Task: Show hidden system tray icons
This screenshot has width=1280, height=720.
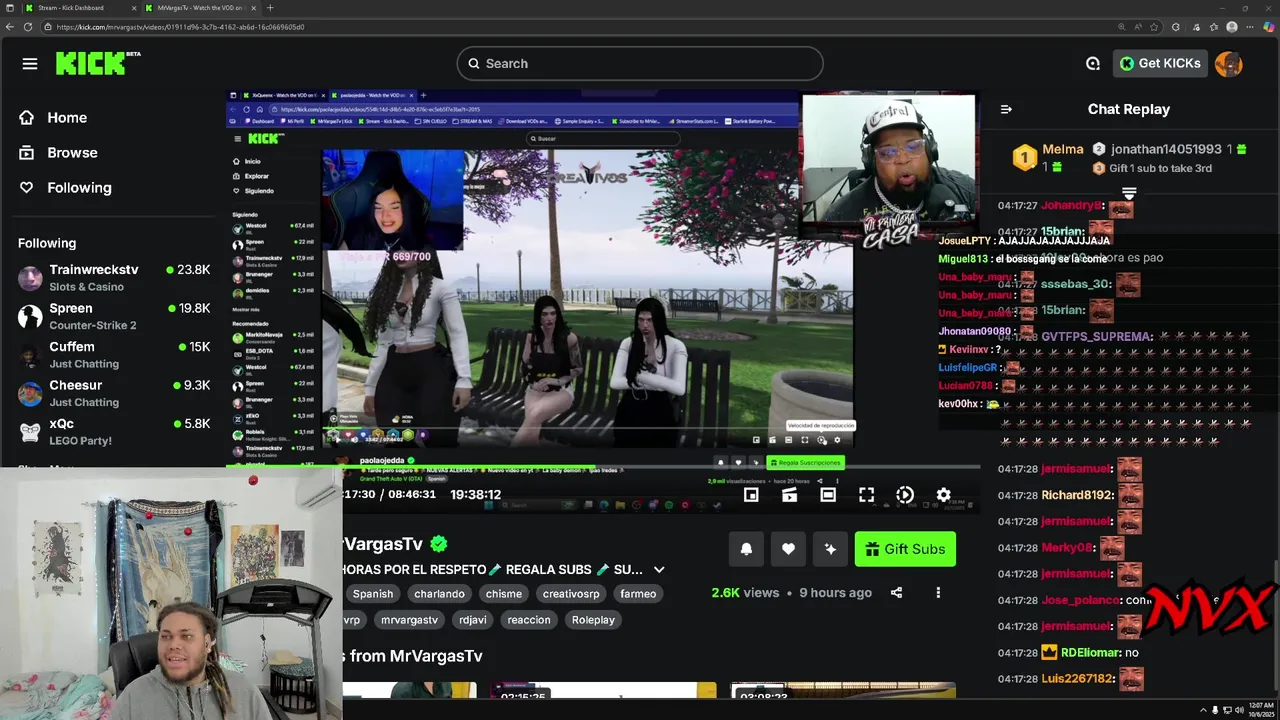Action: click(1203, 710)
